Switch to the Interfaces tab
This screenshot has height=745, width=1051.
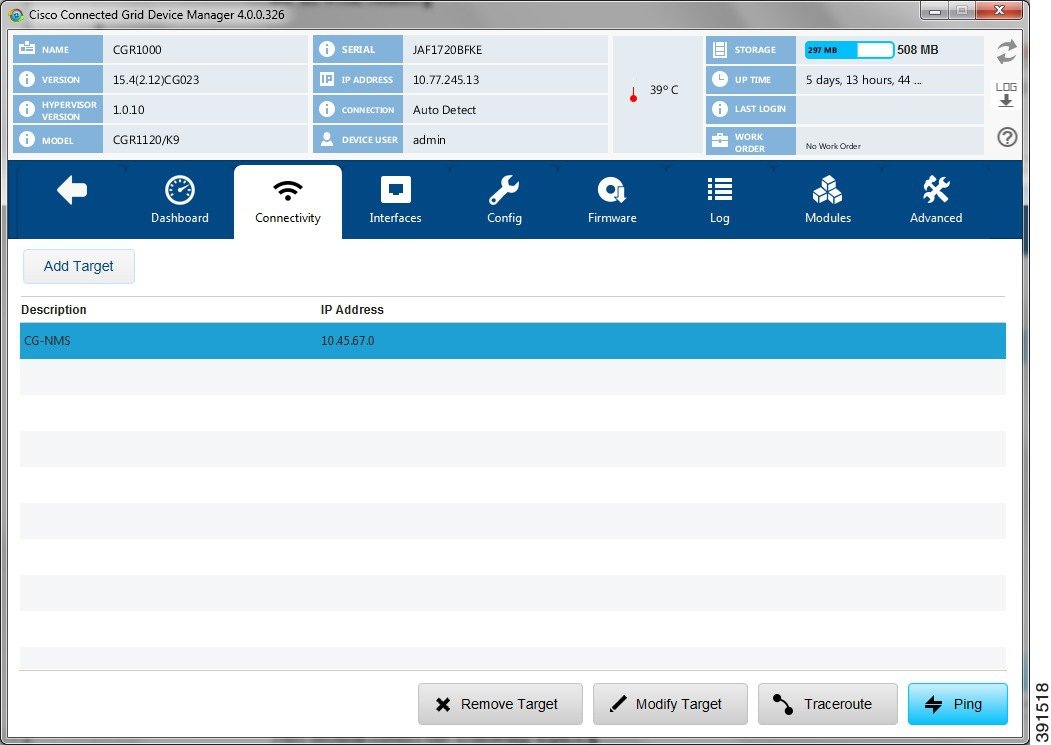click(395, 200)
